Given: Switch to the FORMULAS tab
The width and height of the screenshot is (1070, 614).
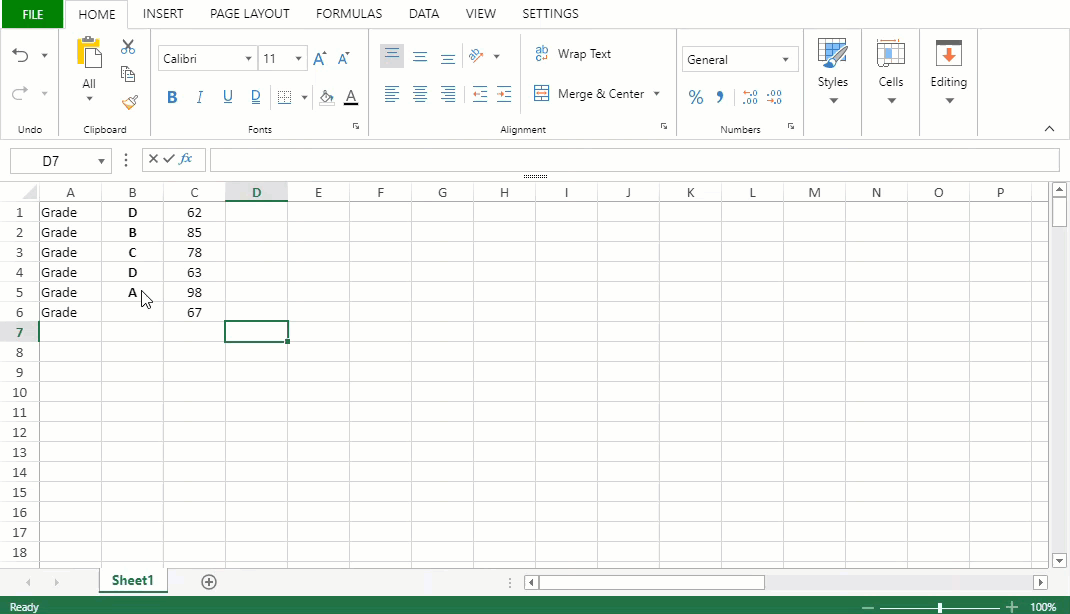Looking at the screenshot, I should [349, 14].
